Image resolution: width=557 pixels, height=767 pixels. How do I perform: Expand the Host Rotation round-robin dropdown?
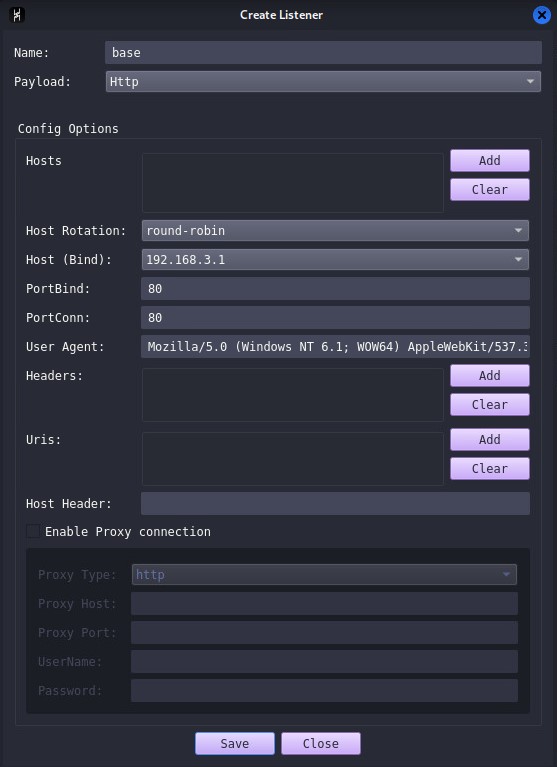(335, 230)
